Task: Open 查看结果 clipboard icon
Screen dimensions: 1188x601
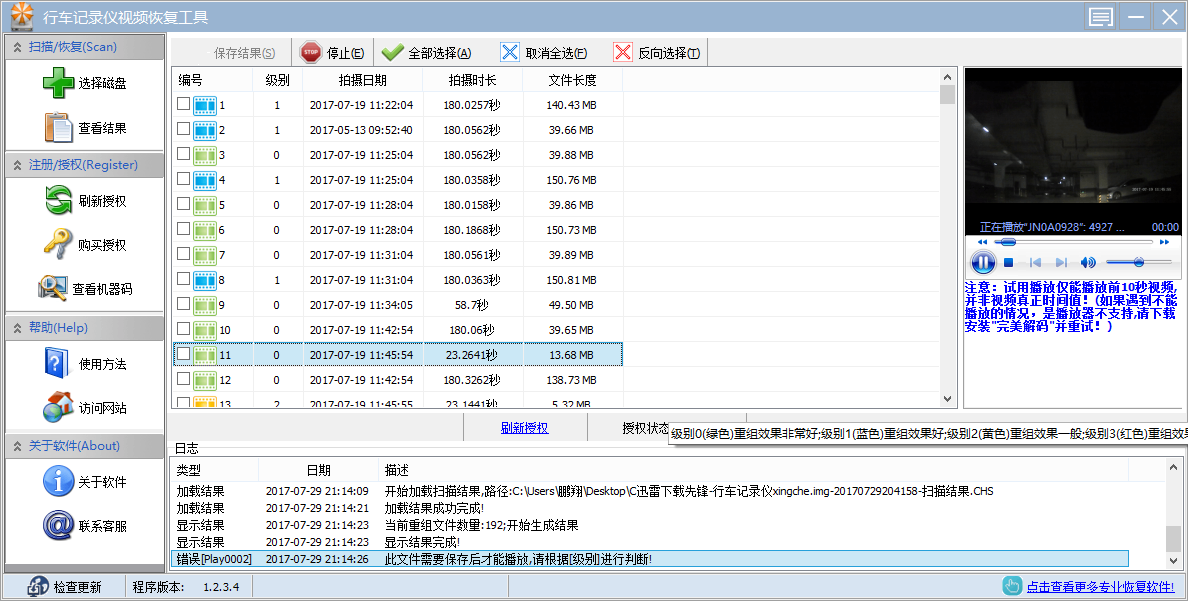Action: pos(58,128)
